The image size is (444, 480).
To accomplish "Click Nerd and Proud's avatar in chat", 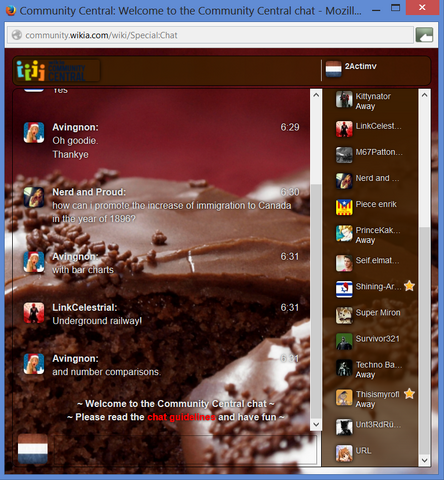I will click(x=34, y=197).
